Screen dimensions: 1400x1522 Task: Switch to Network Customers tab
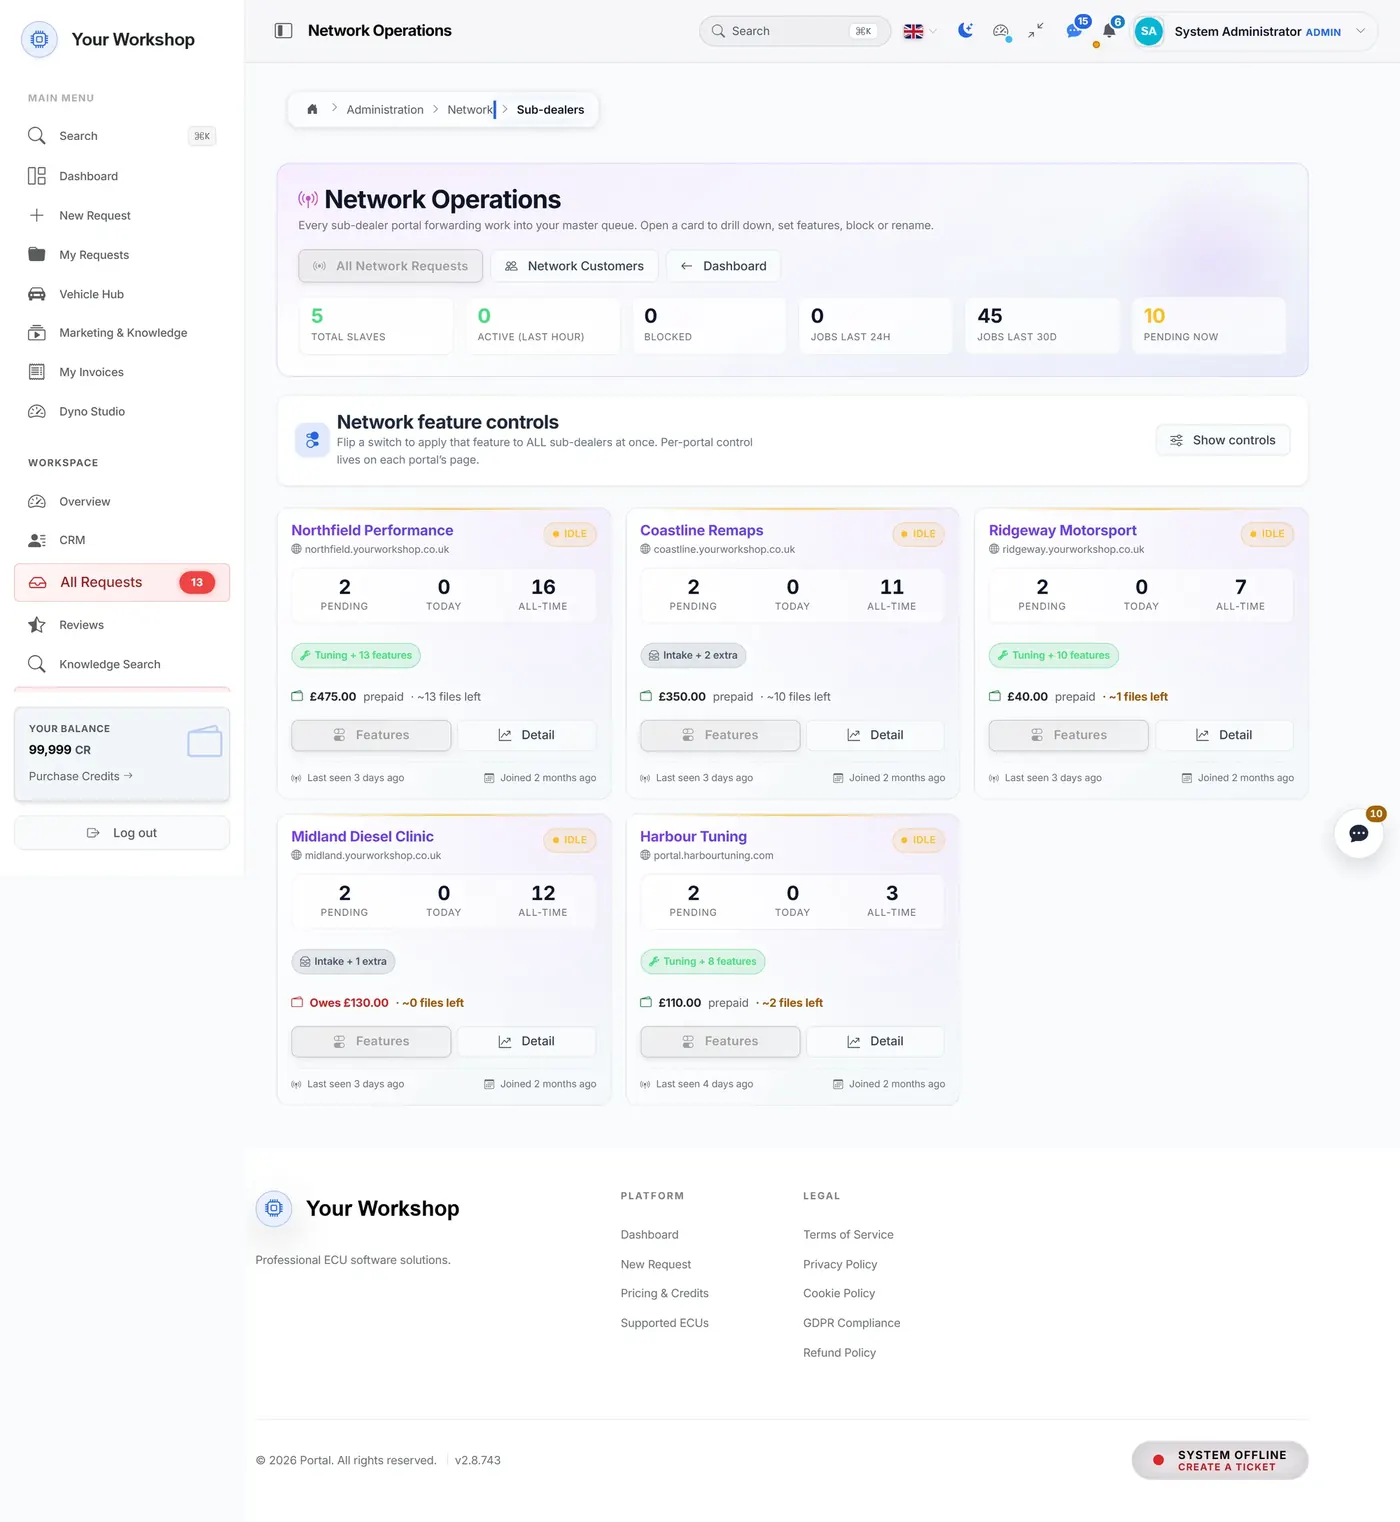click(x=574, y=266)
